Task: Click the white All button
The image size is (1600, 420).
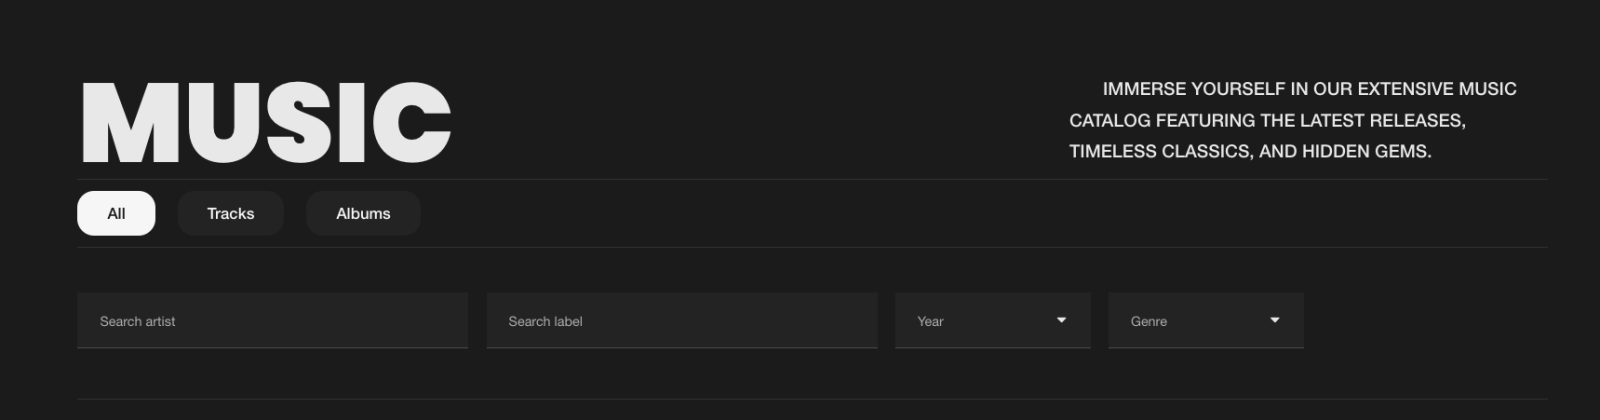Action: 116,213
